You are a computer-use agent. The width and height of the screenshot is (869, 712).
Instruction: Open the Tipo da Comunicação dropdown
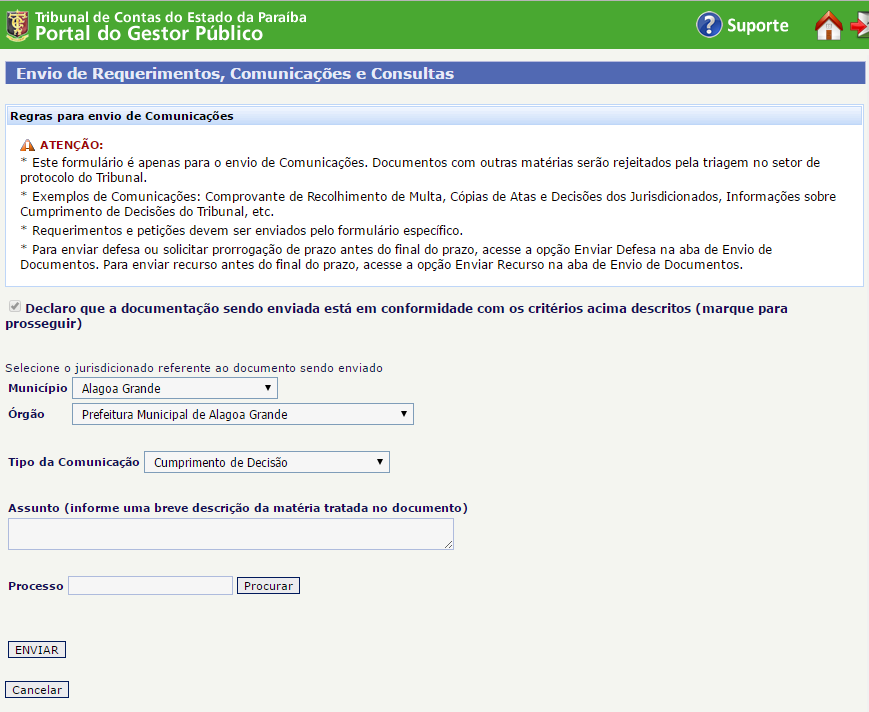[266, 462]
